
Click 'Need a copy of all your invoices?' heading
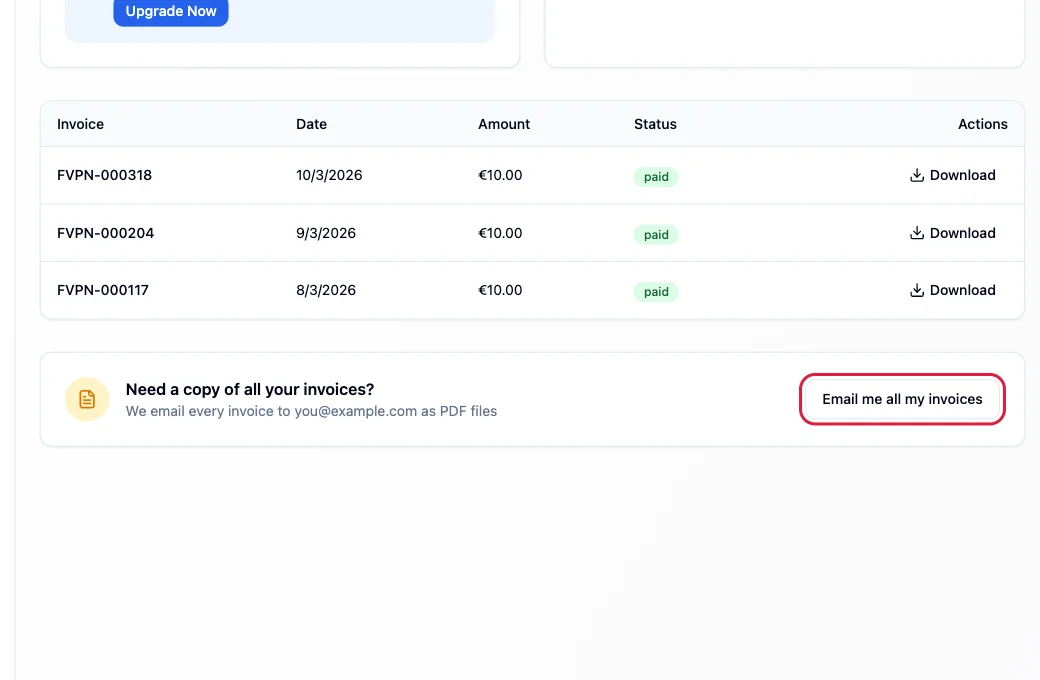click(250, 389)
